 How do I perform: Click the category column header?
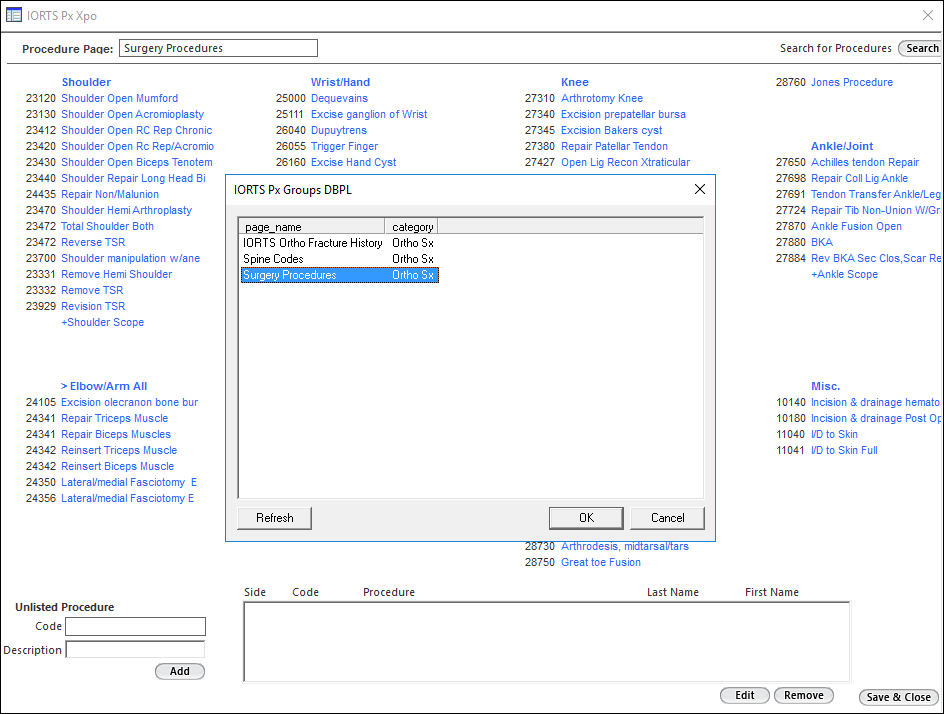(412, 226)
